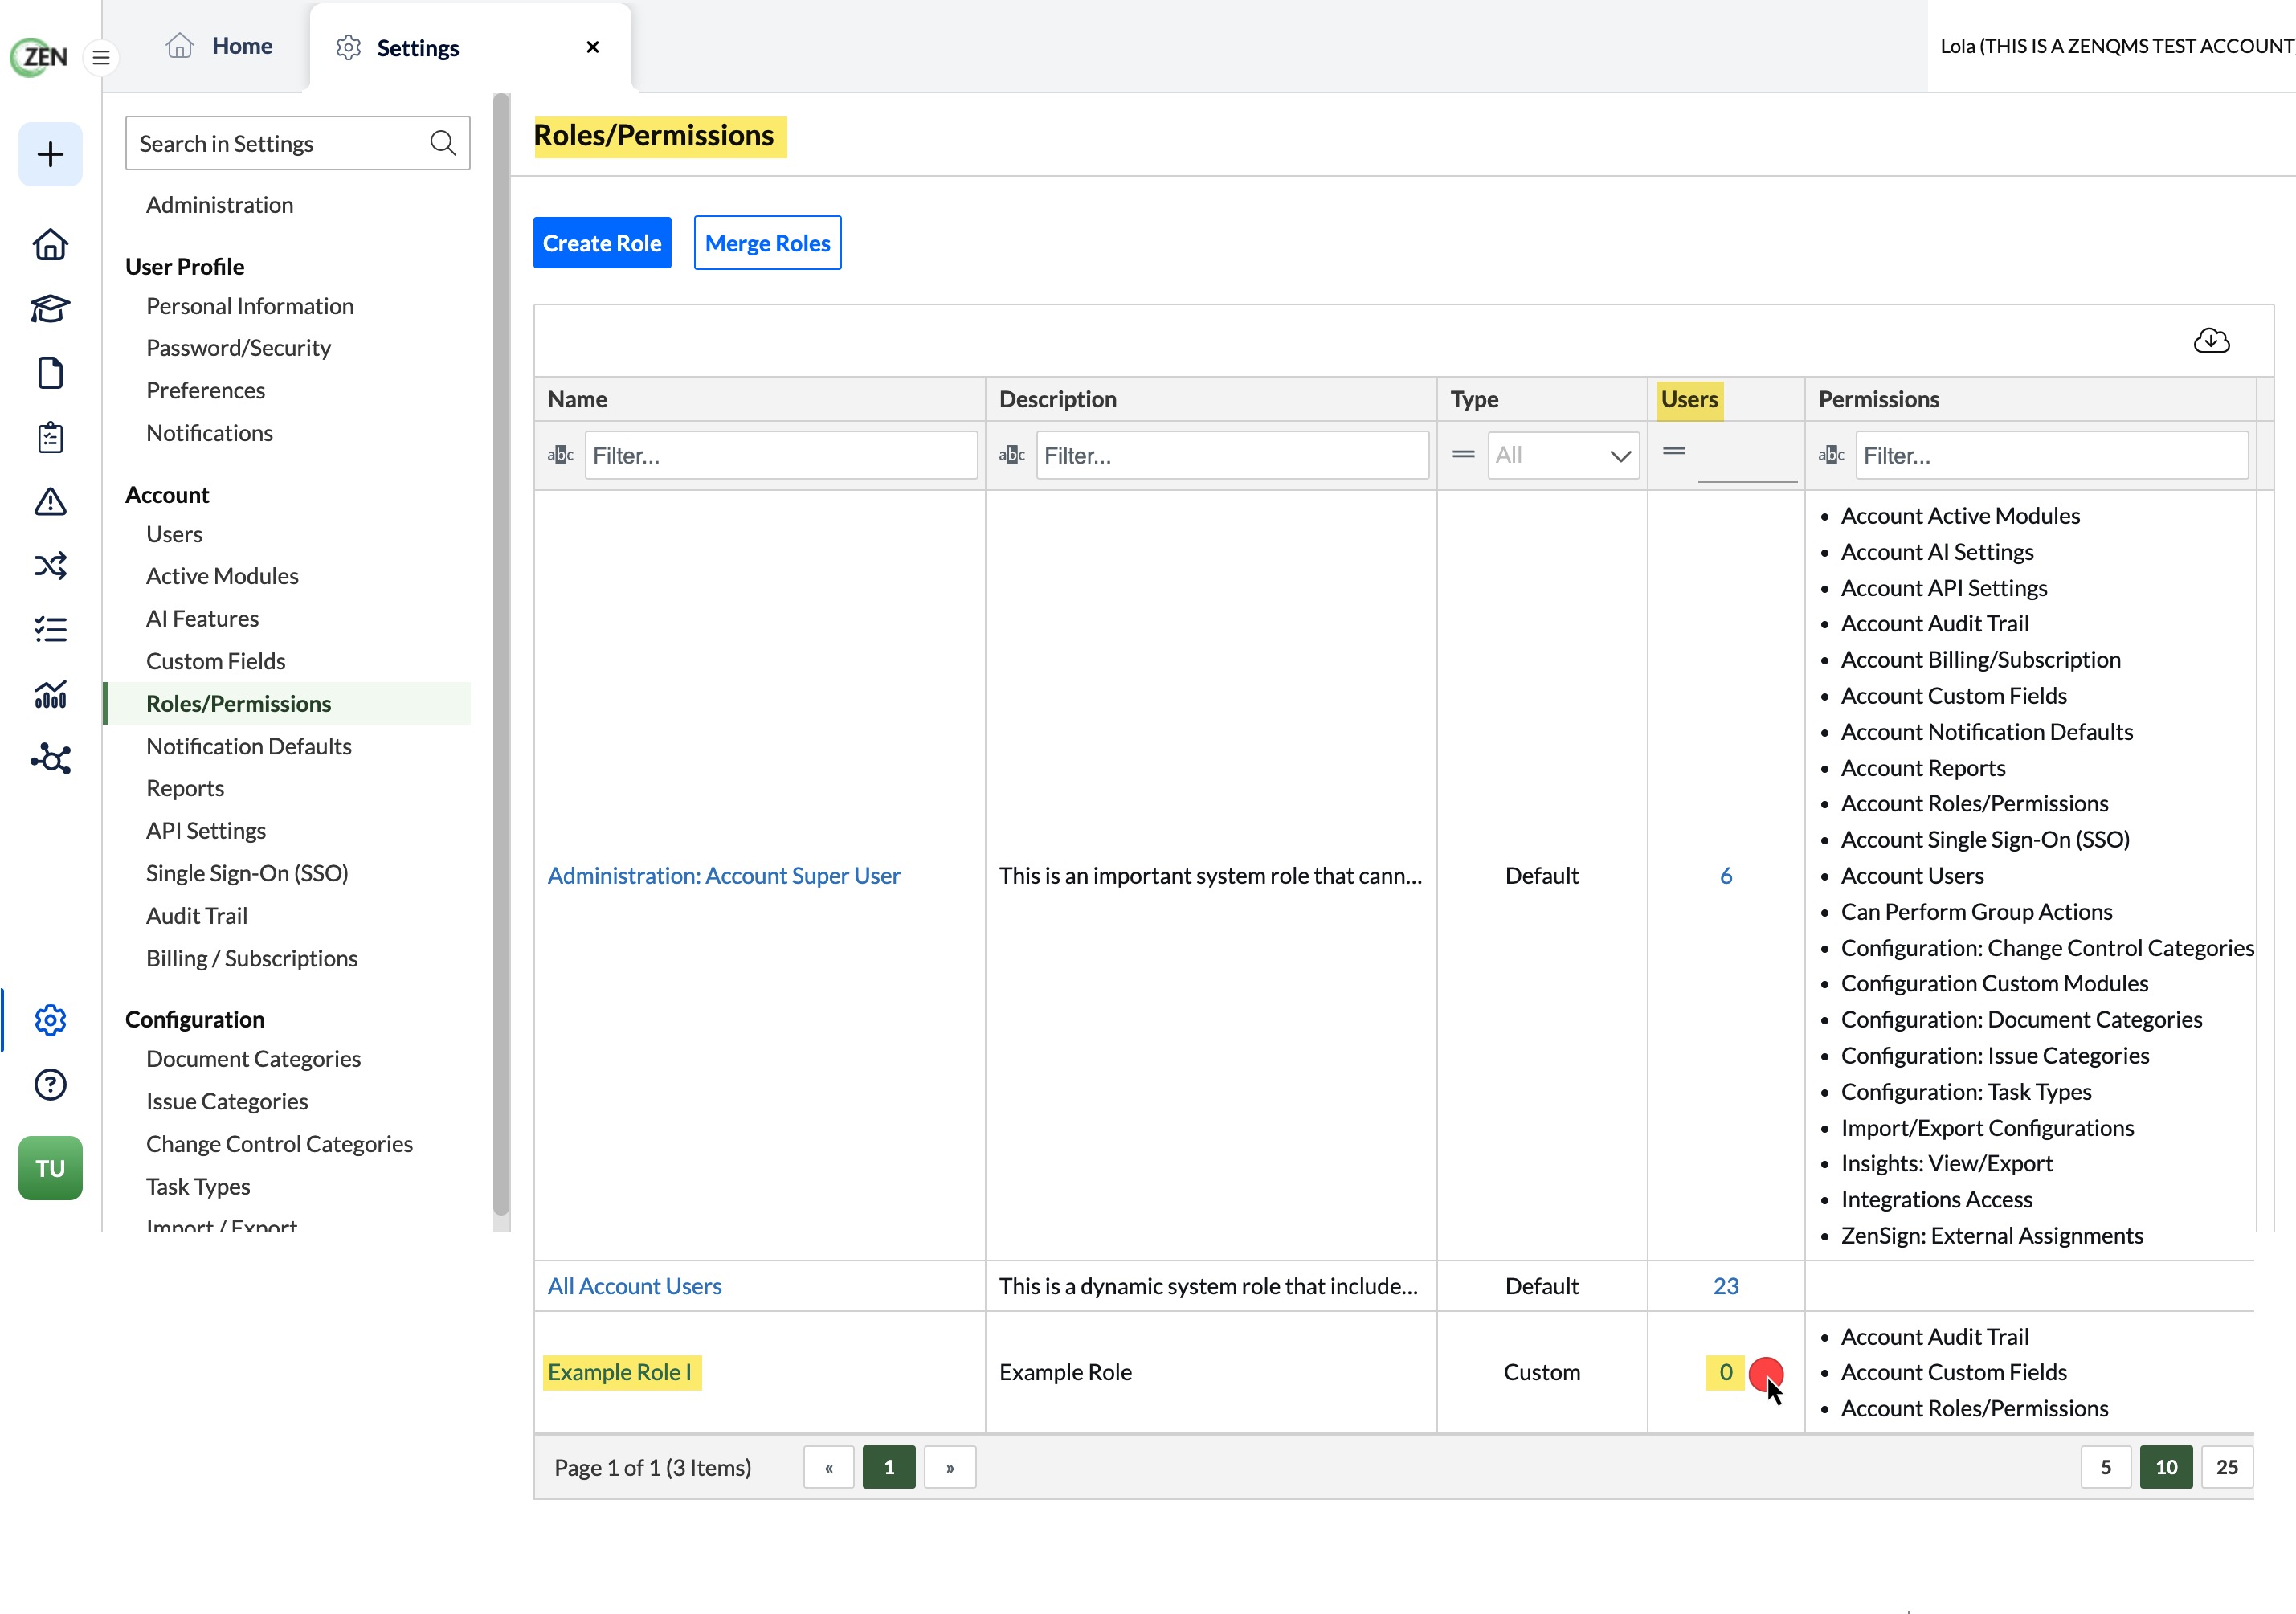
Task: Open Reports under Account
Action: 185,788
